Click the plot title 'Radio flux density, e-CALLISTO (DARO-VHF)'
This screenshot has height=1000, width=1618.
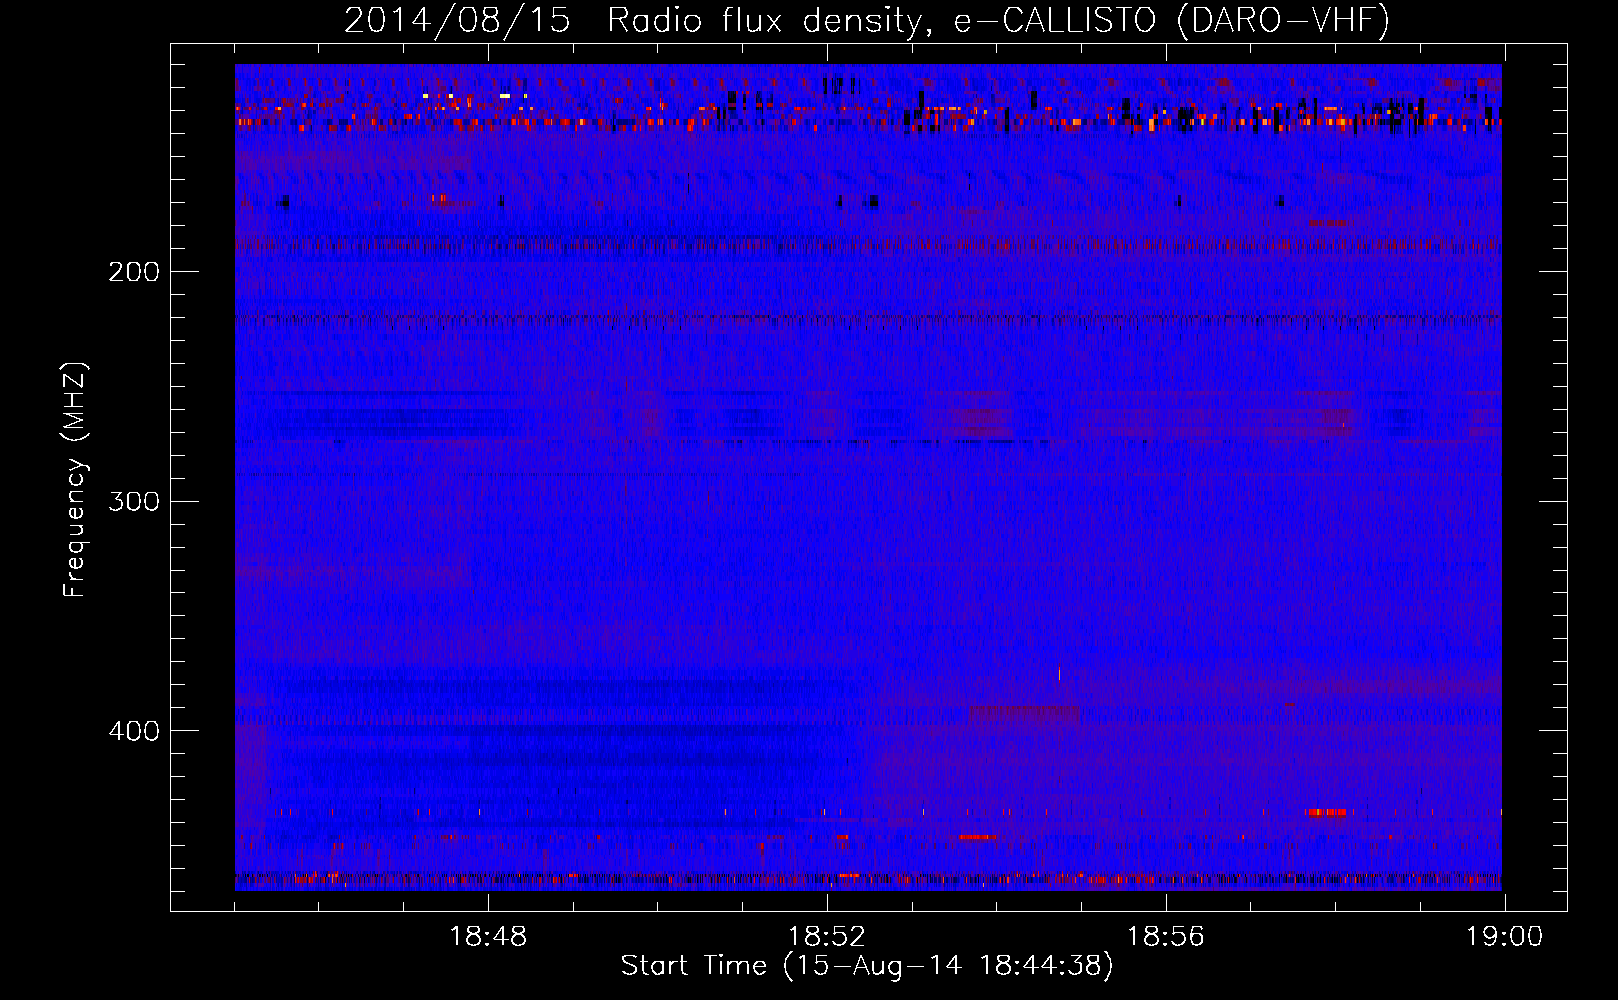pyautogui.click(x=998, y=21)
